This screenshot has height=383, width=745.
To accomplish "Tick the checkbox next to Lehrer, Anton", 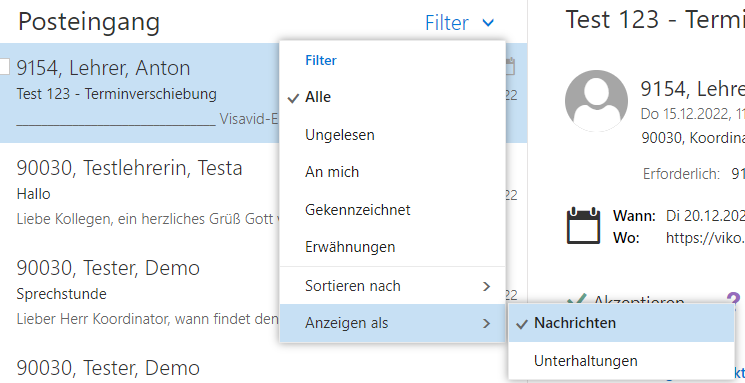I will [x=4, y=67].
